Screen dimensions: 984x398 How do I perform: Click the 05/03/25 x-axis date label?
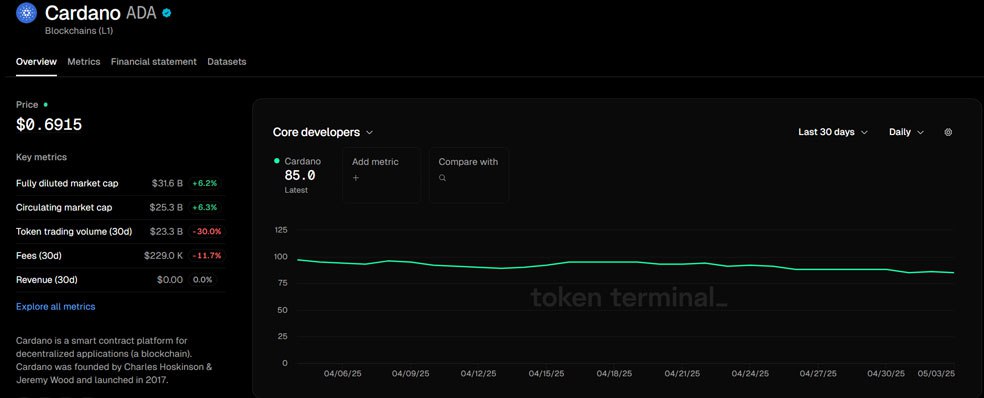point(936,374)
